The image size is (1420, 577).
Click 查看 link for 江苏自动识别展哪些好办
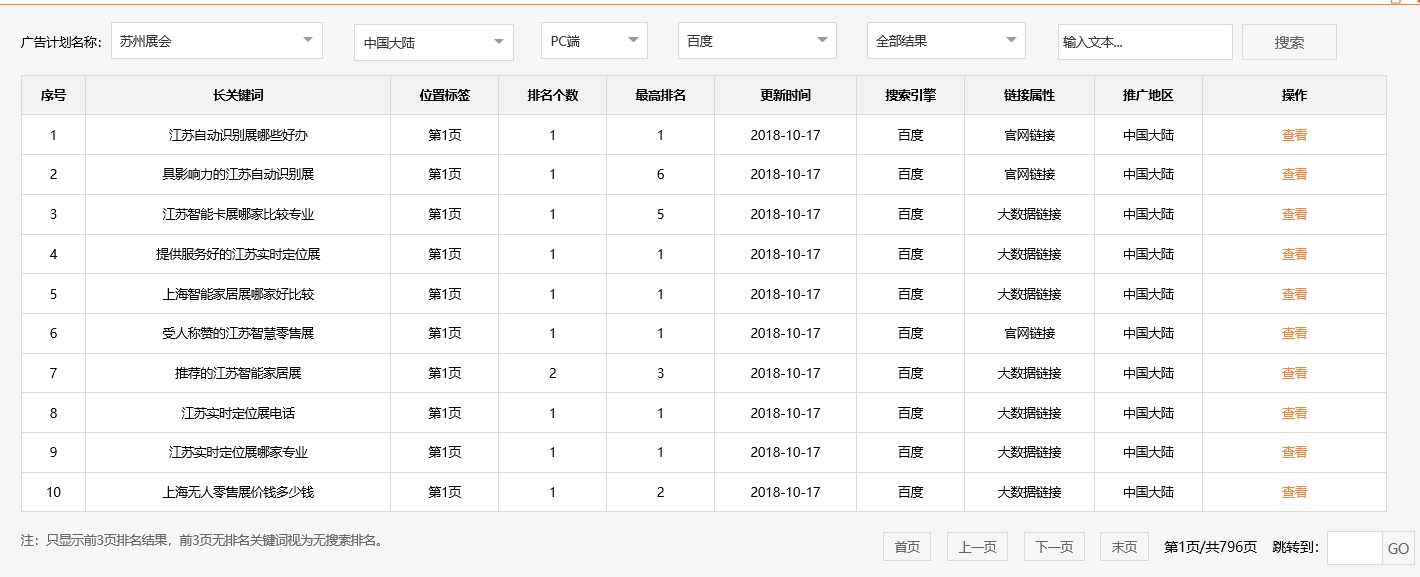(x=1294, y=134)
